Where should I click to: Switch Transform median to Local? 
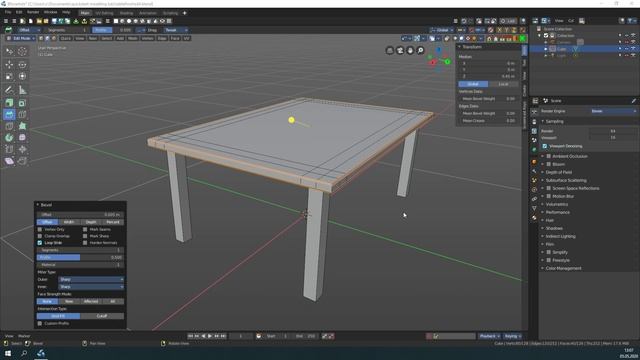pyautogui.click(x=503, y=84)
